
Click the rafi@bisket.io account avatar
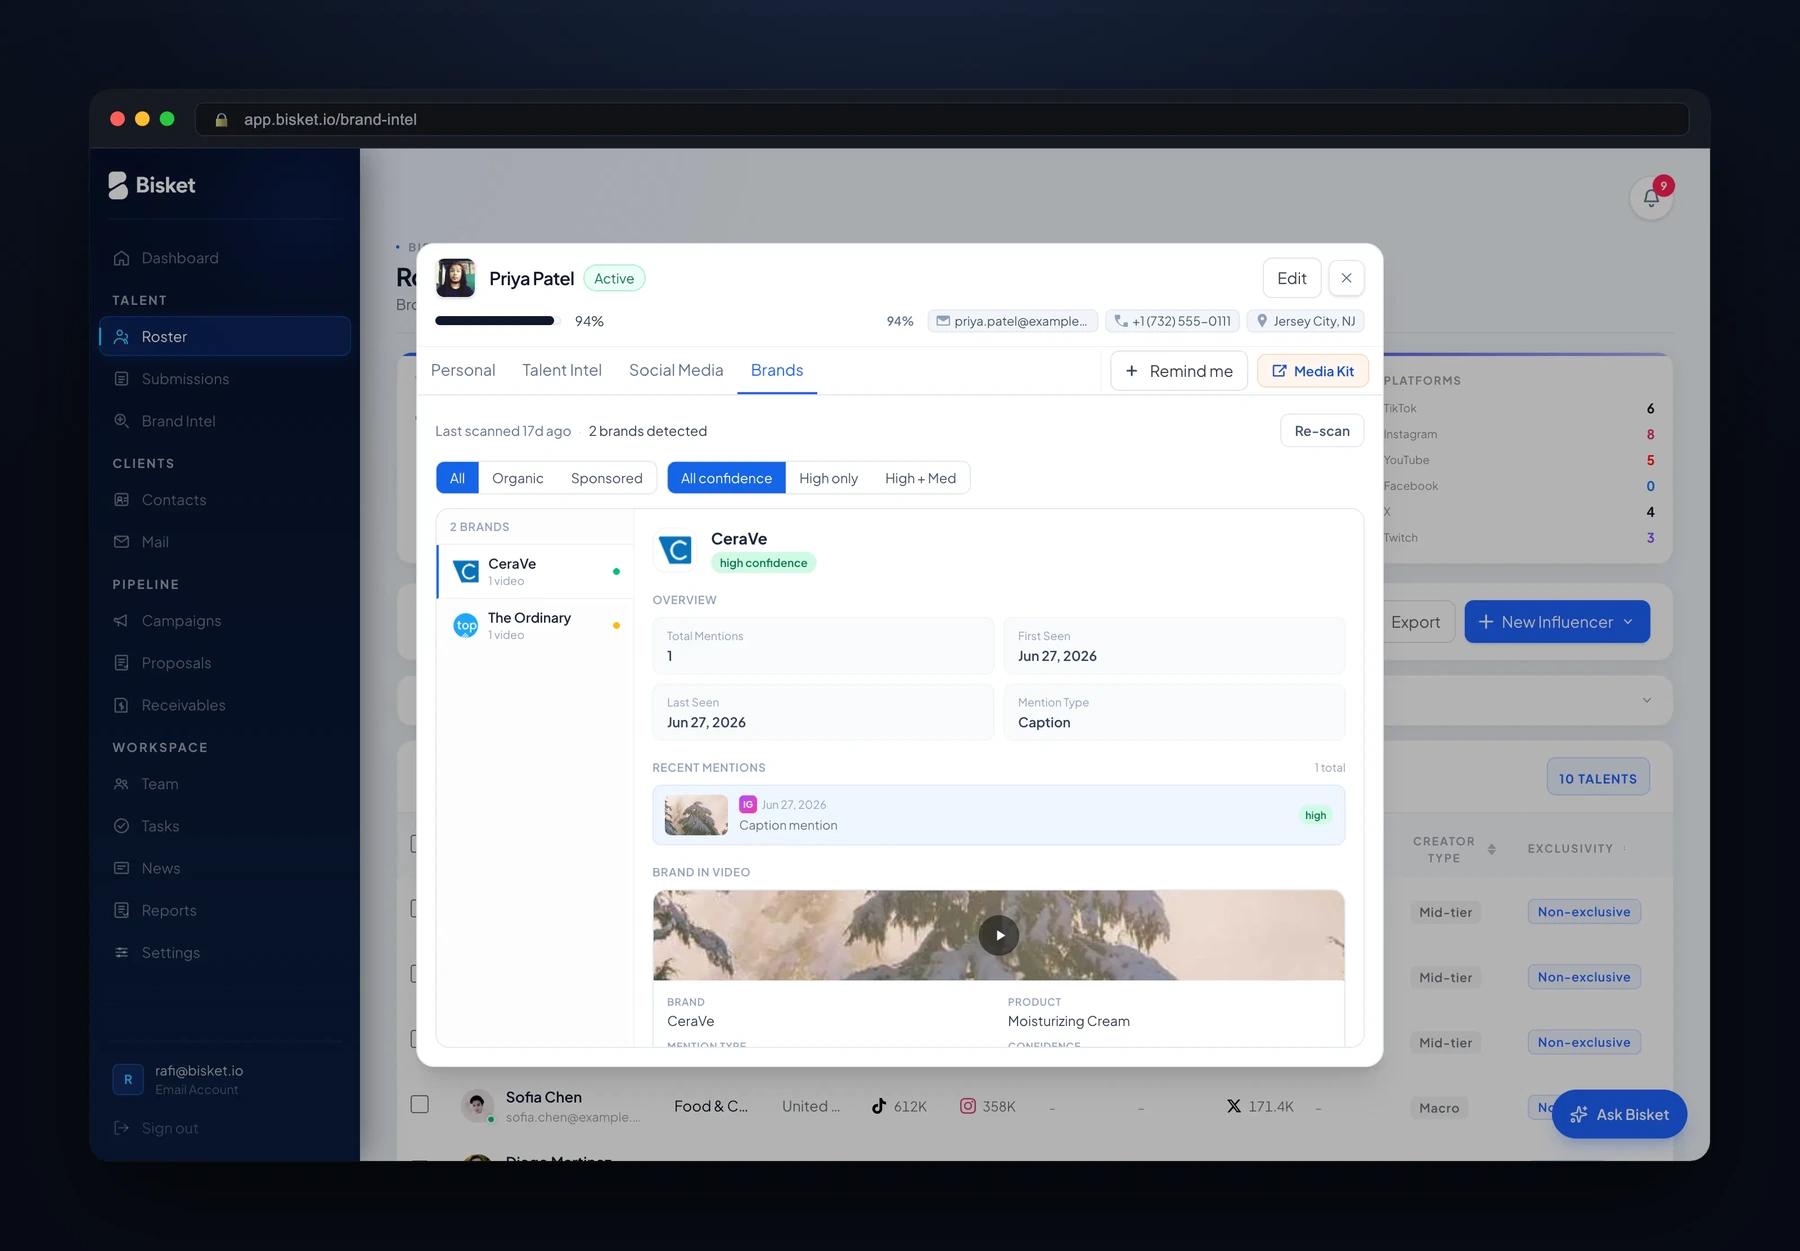(x=128, y=1080)
